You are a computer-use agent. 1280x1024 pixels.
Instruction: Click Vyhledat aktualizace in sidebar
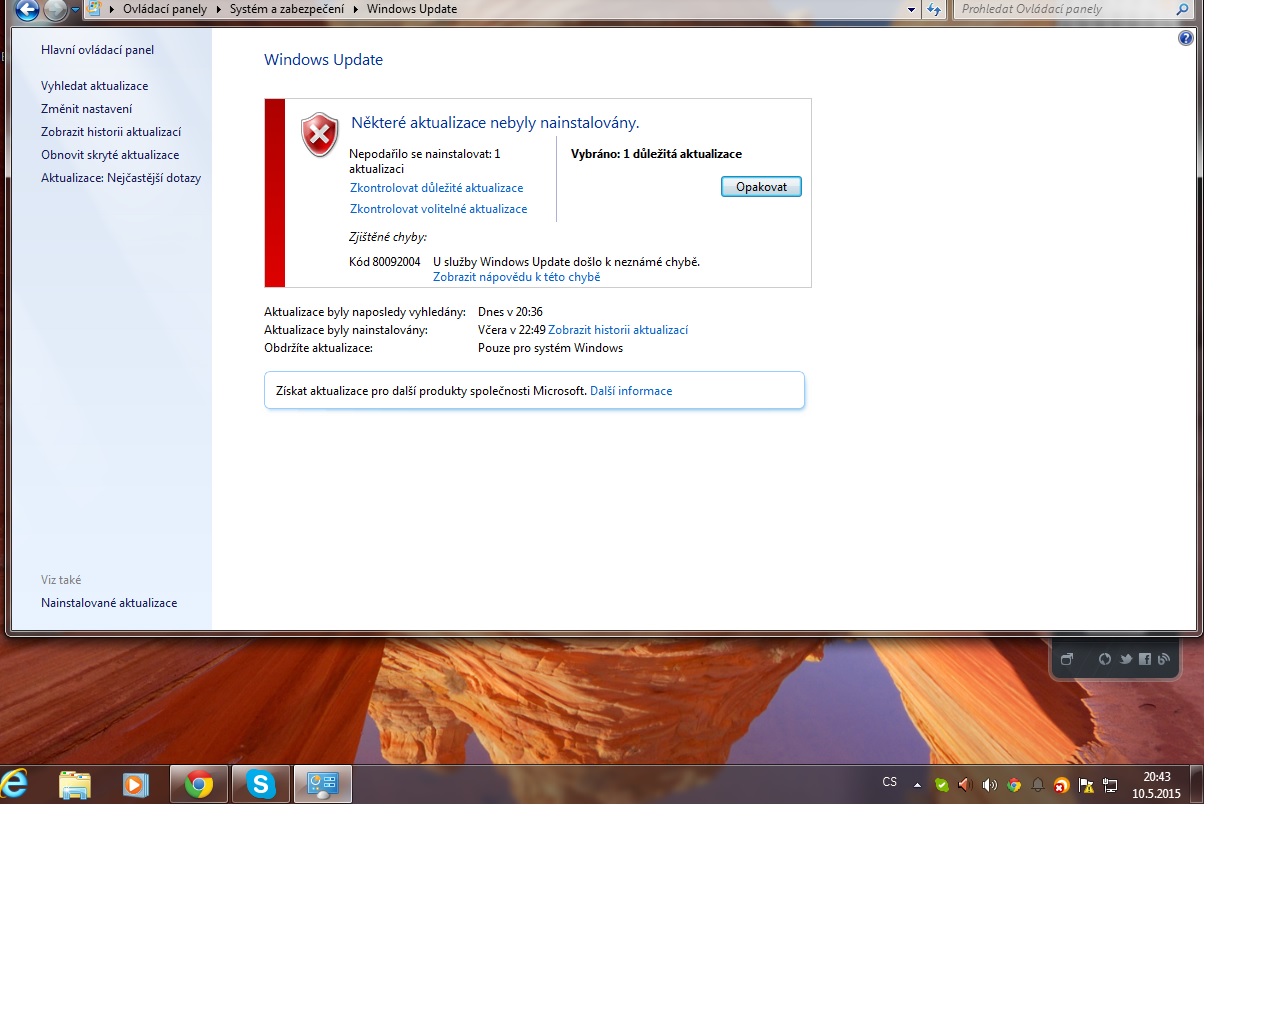pyautogui.click(x=95, y=86)
